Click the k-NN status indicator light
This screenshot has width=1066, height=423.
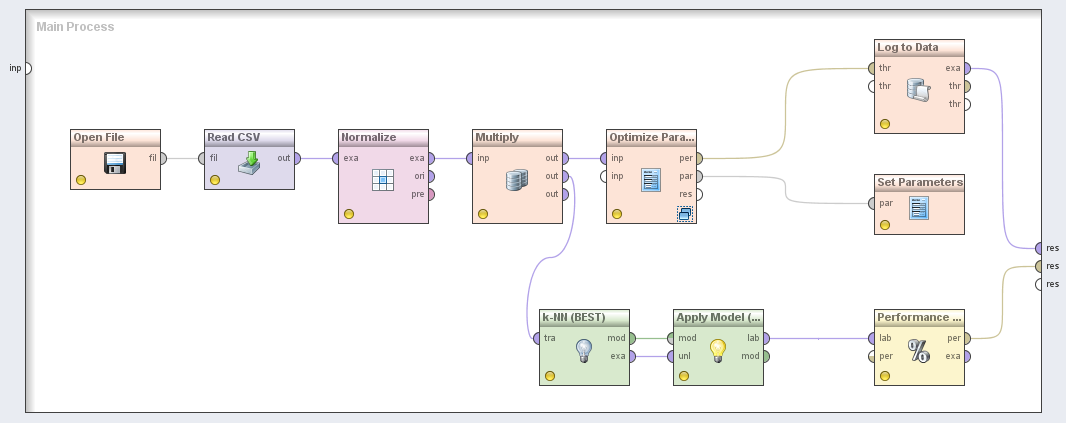tap(549, 377)
